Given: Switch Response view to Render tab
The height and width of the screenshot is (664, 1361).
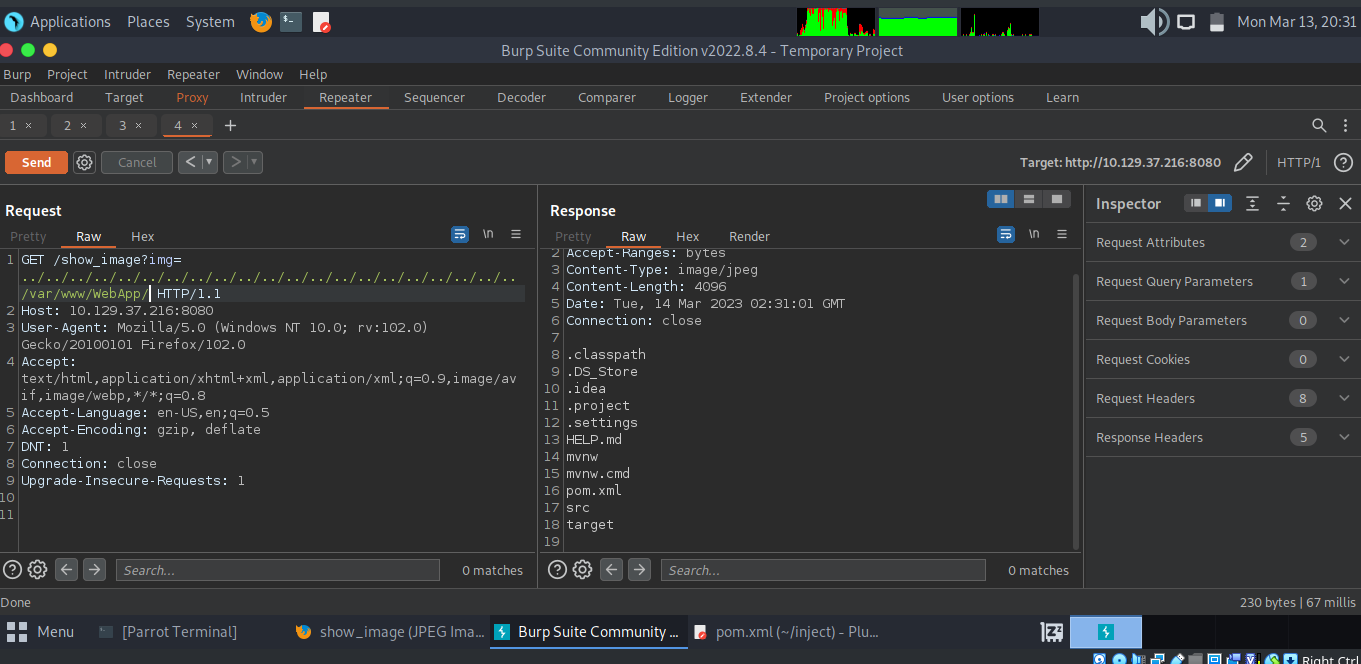Looking at the screenshot, I should point(749,237).
